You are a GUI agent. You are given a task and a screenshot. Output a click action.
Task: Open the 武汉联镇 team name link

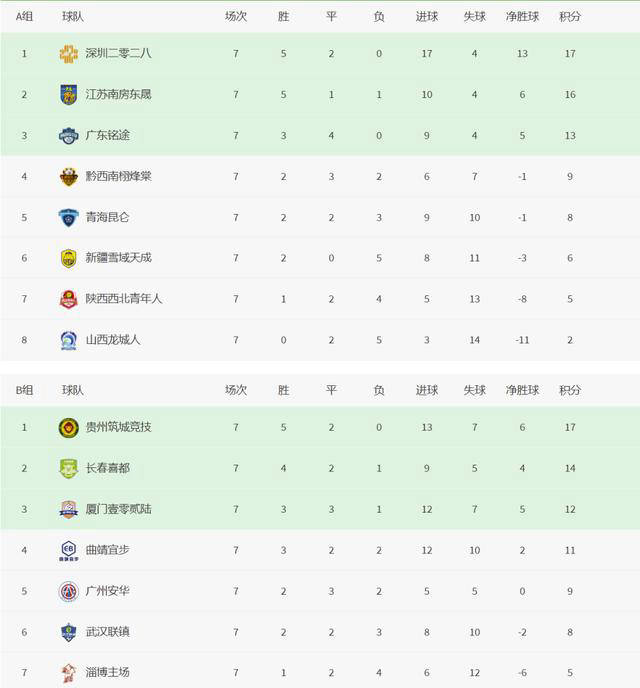[x=107, y=632]
